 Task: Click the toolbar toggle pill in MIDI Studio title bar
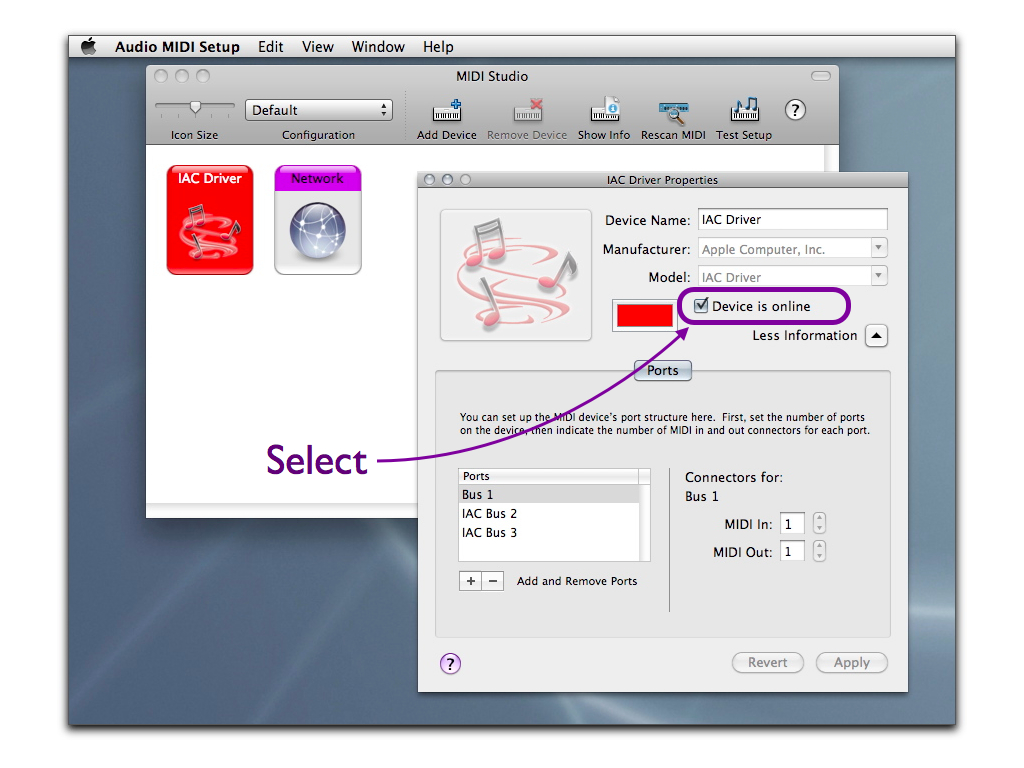[820, 76]
